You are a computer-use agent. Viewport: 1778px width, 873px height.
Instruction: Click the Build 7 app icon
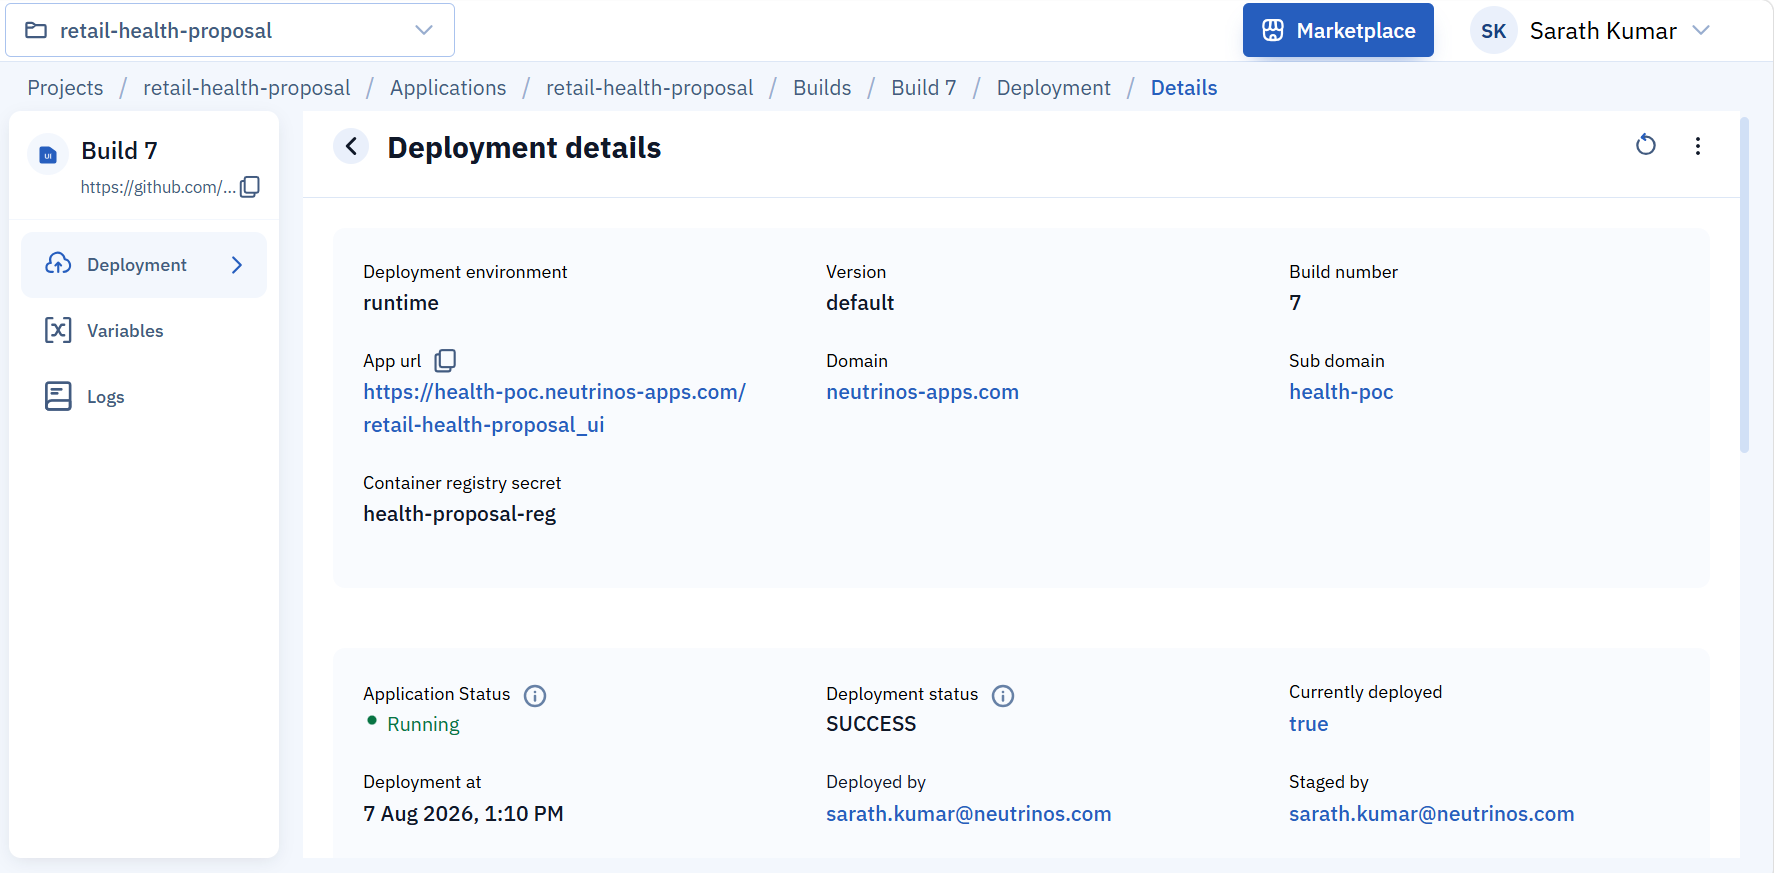47,154
